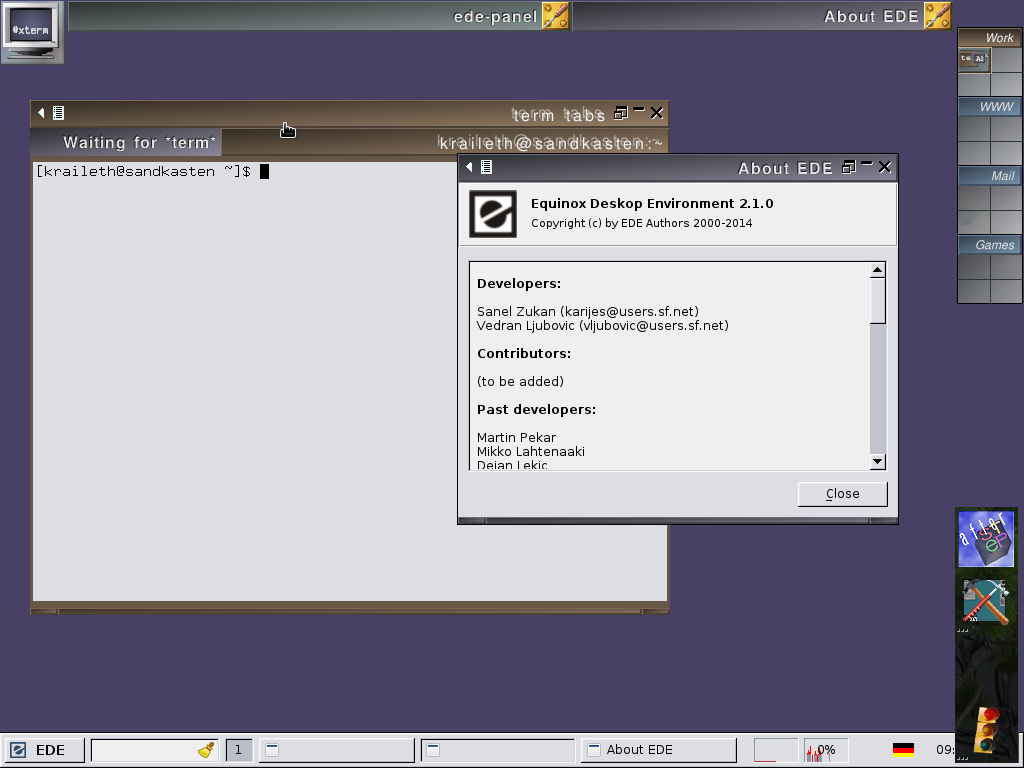This screenshot has width=1024, height=768.
Task: Click the broom icon in the panel
Action: click(207, 750)
